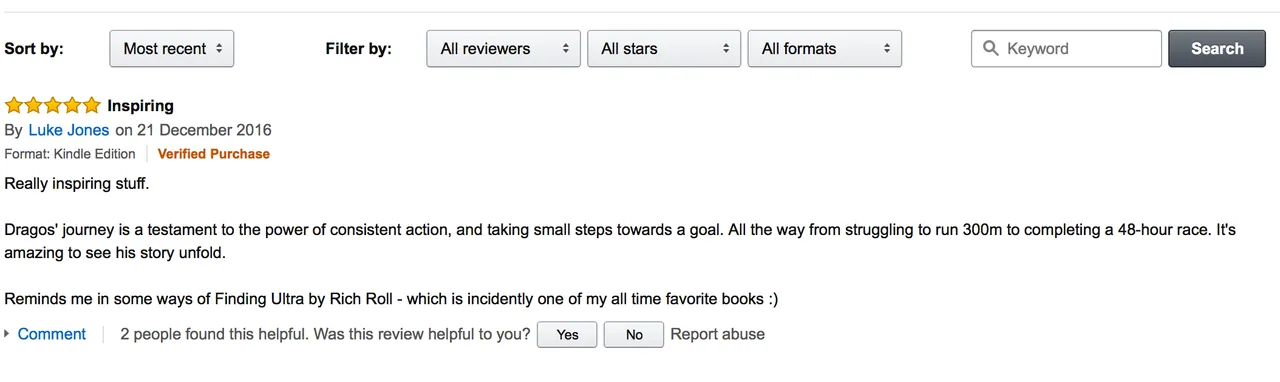
Task: Mark review helpful with Yes
Action: coord(567,334)
